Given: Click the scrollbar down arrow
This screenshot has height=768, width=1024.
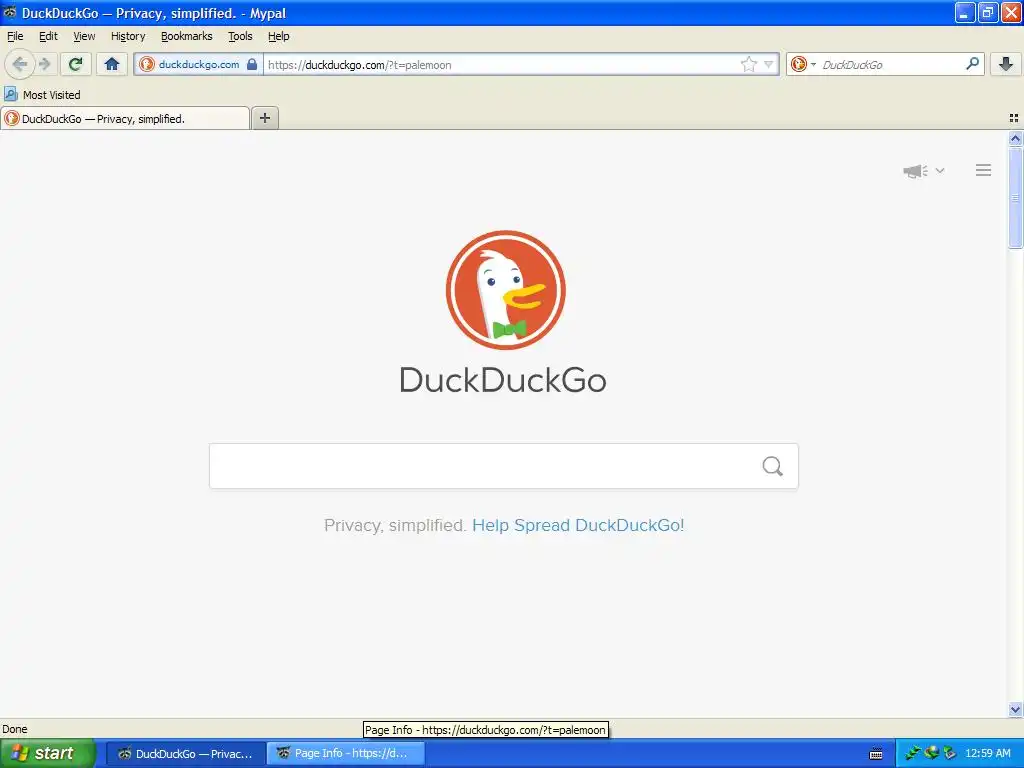Looking at the screenshot, I should click(x=1015, y=709).
